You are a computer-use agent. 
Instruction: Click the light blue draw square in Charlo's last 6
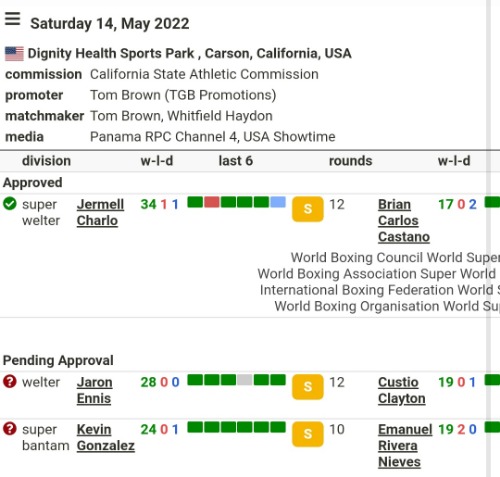click(x=278, y=202)
